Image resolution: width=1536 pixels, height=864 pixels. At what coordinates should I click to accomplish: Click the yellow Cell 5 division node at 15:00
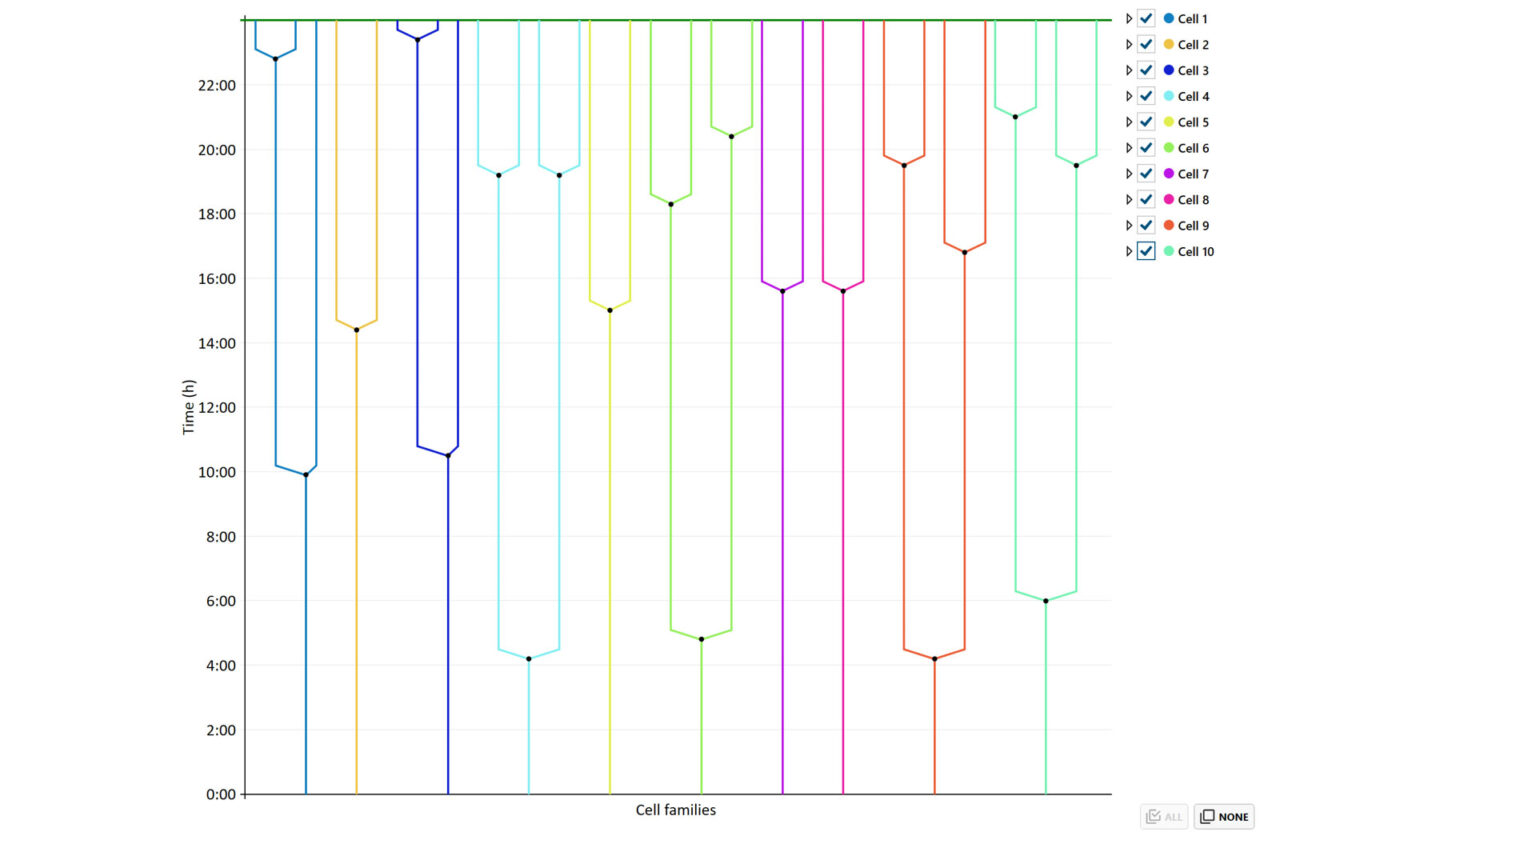(610, 310)
